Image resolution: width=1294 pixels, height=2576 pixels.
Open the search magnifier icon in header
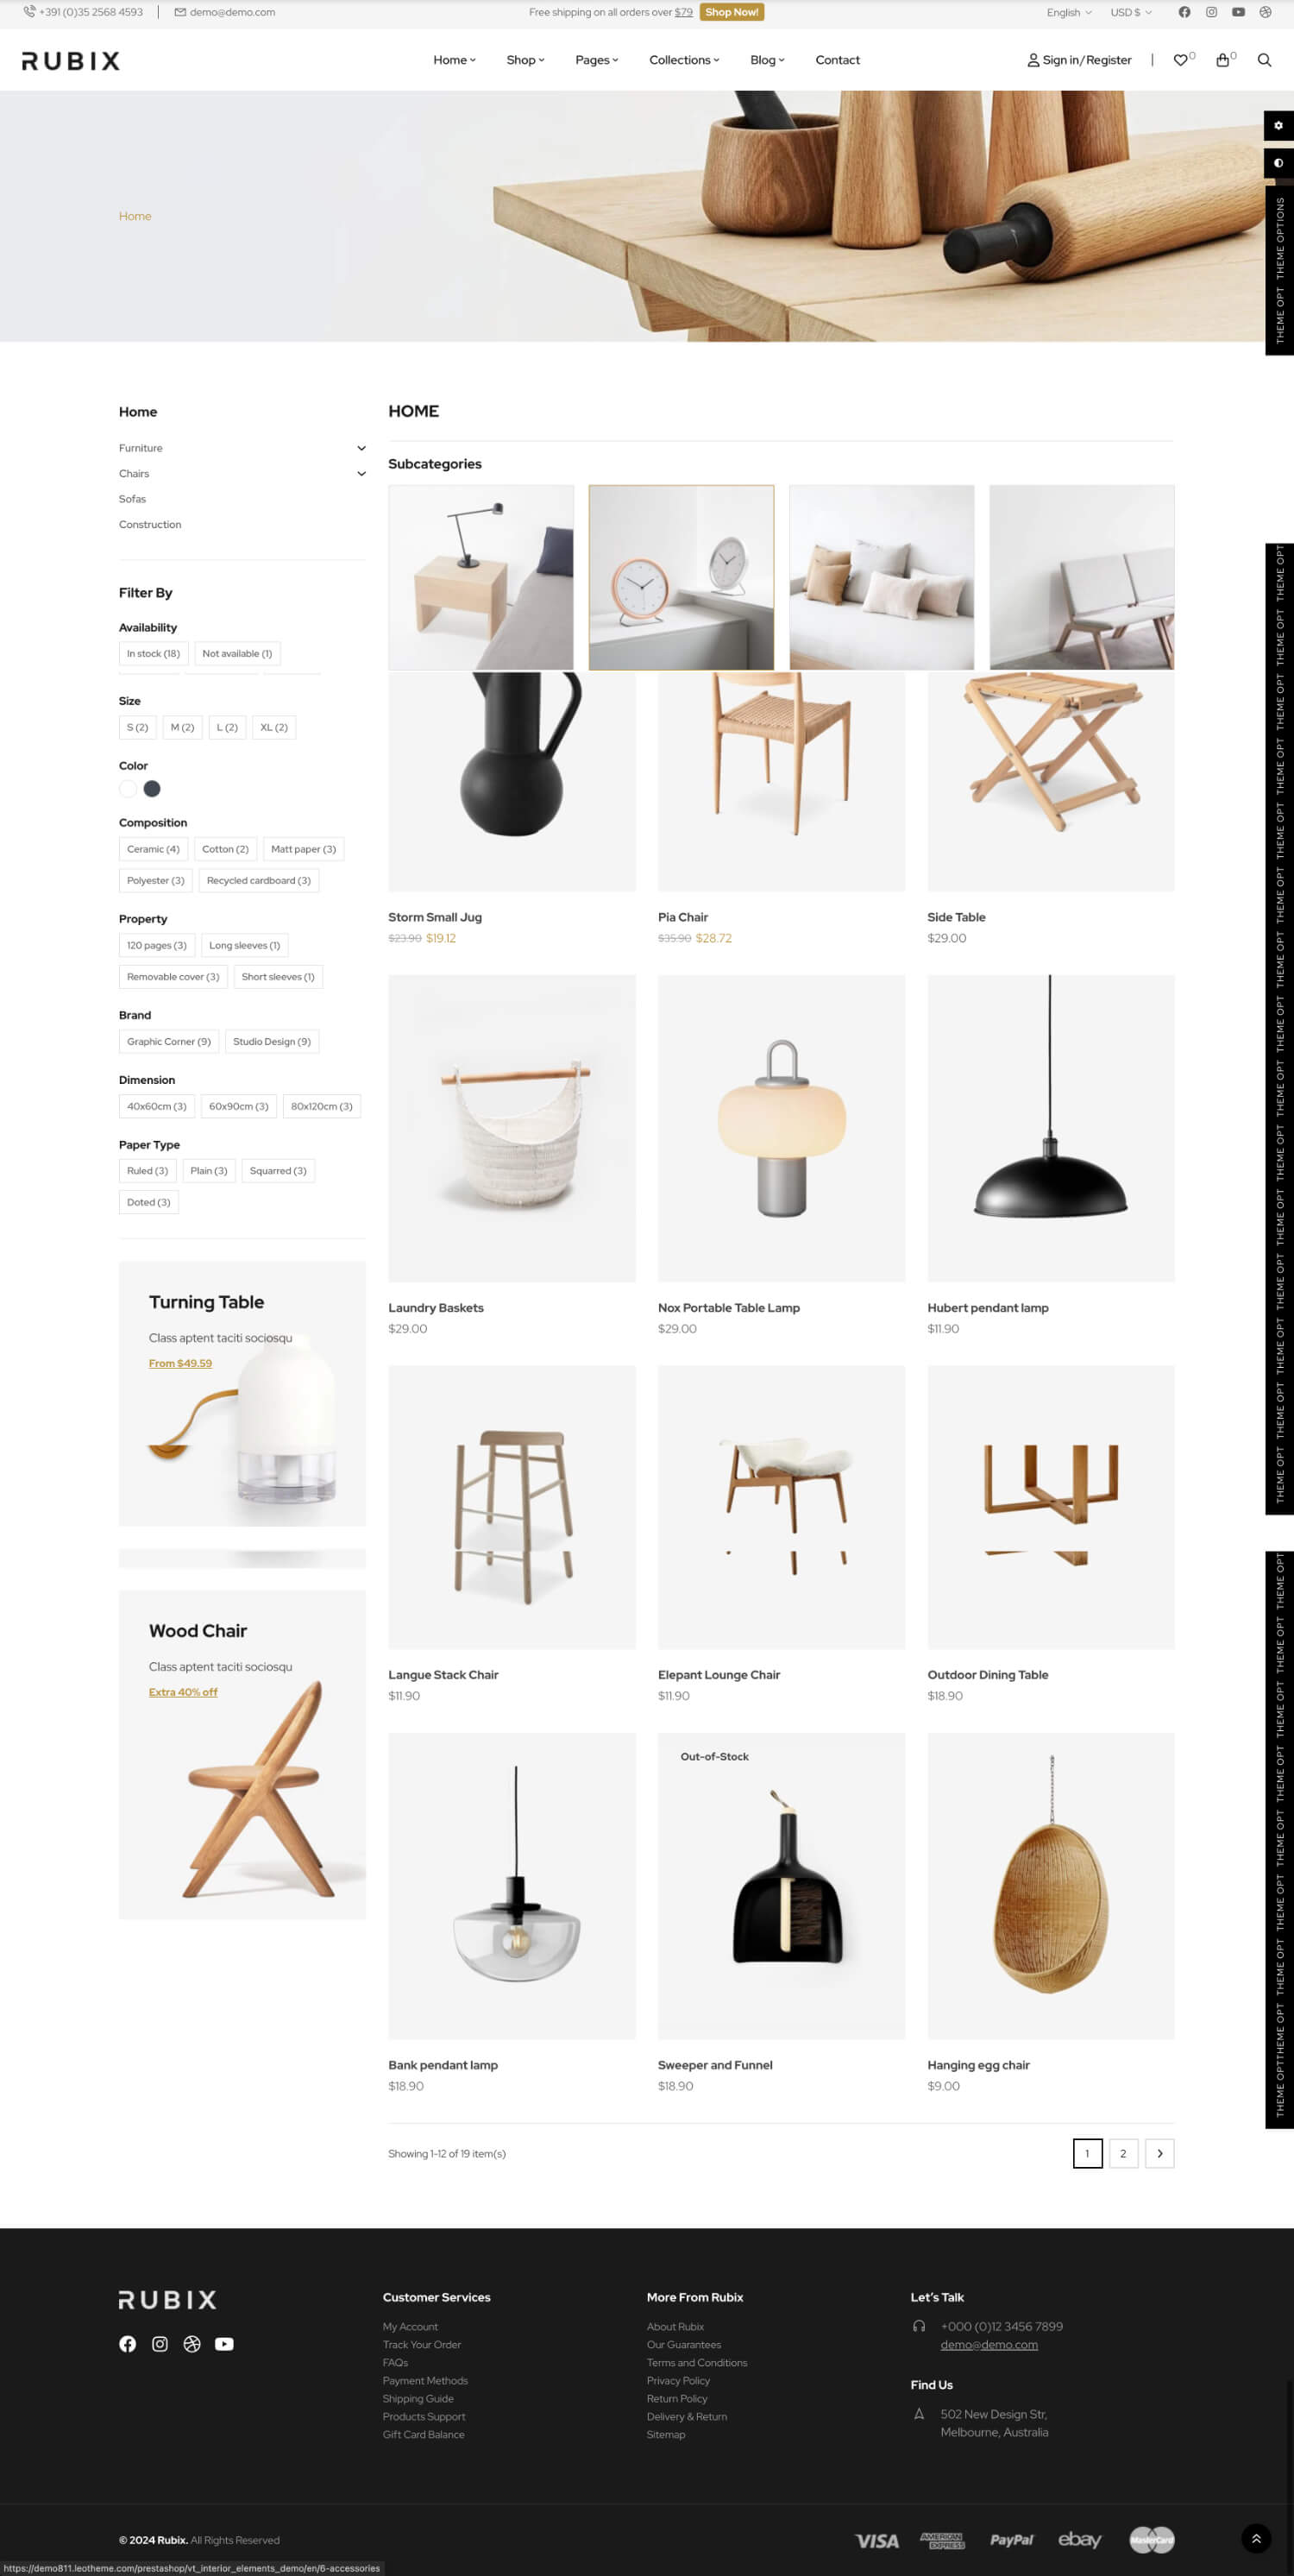pyautogui.click(x=1264, y=60)
